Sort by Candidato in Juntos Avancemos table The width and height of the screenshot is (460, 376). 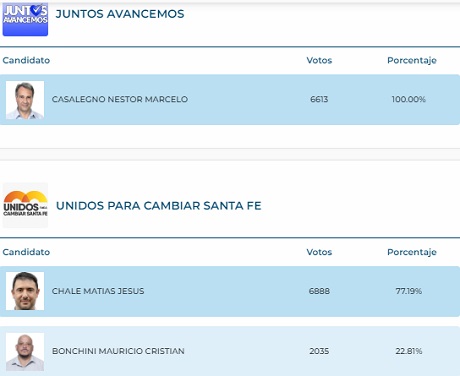coord(26,60)
